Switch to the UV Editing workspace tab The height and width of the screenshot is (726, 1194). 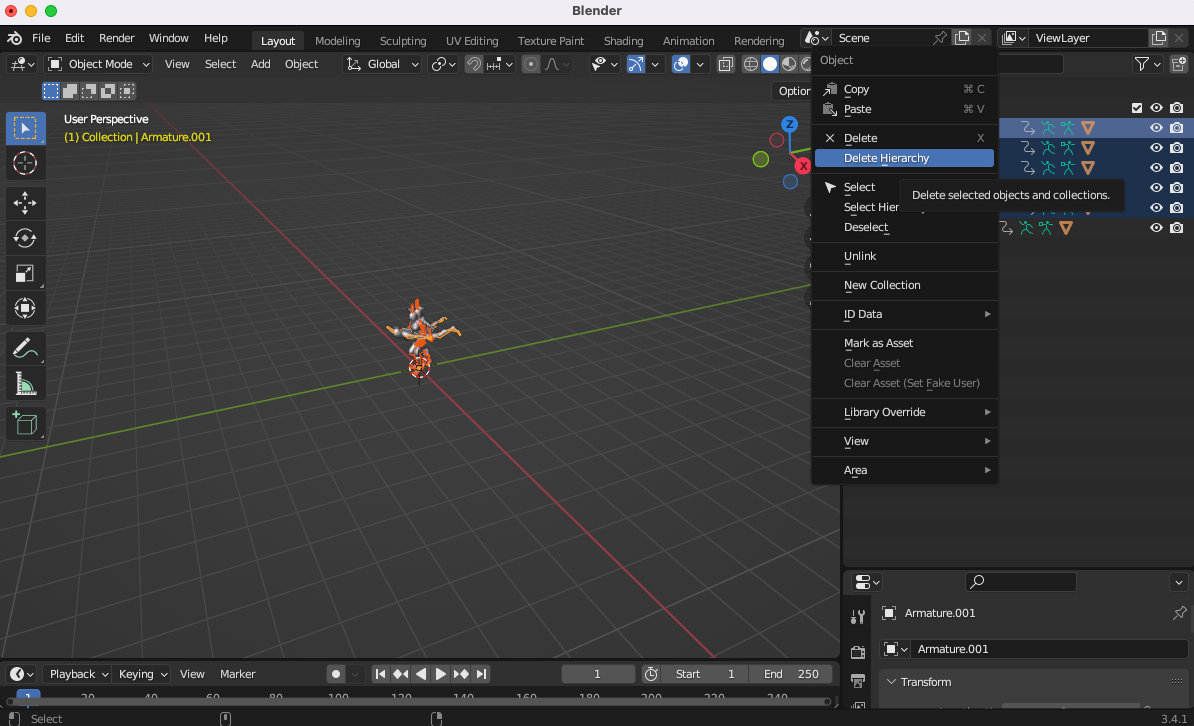[472, 40]
